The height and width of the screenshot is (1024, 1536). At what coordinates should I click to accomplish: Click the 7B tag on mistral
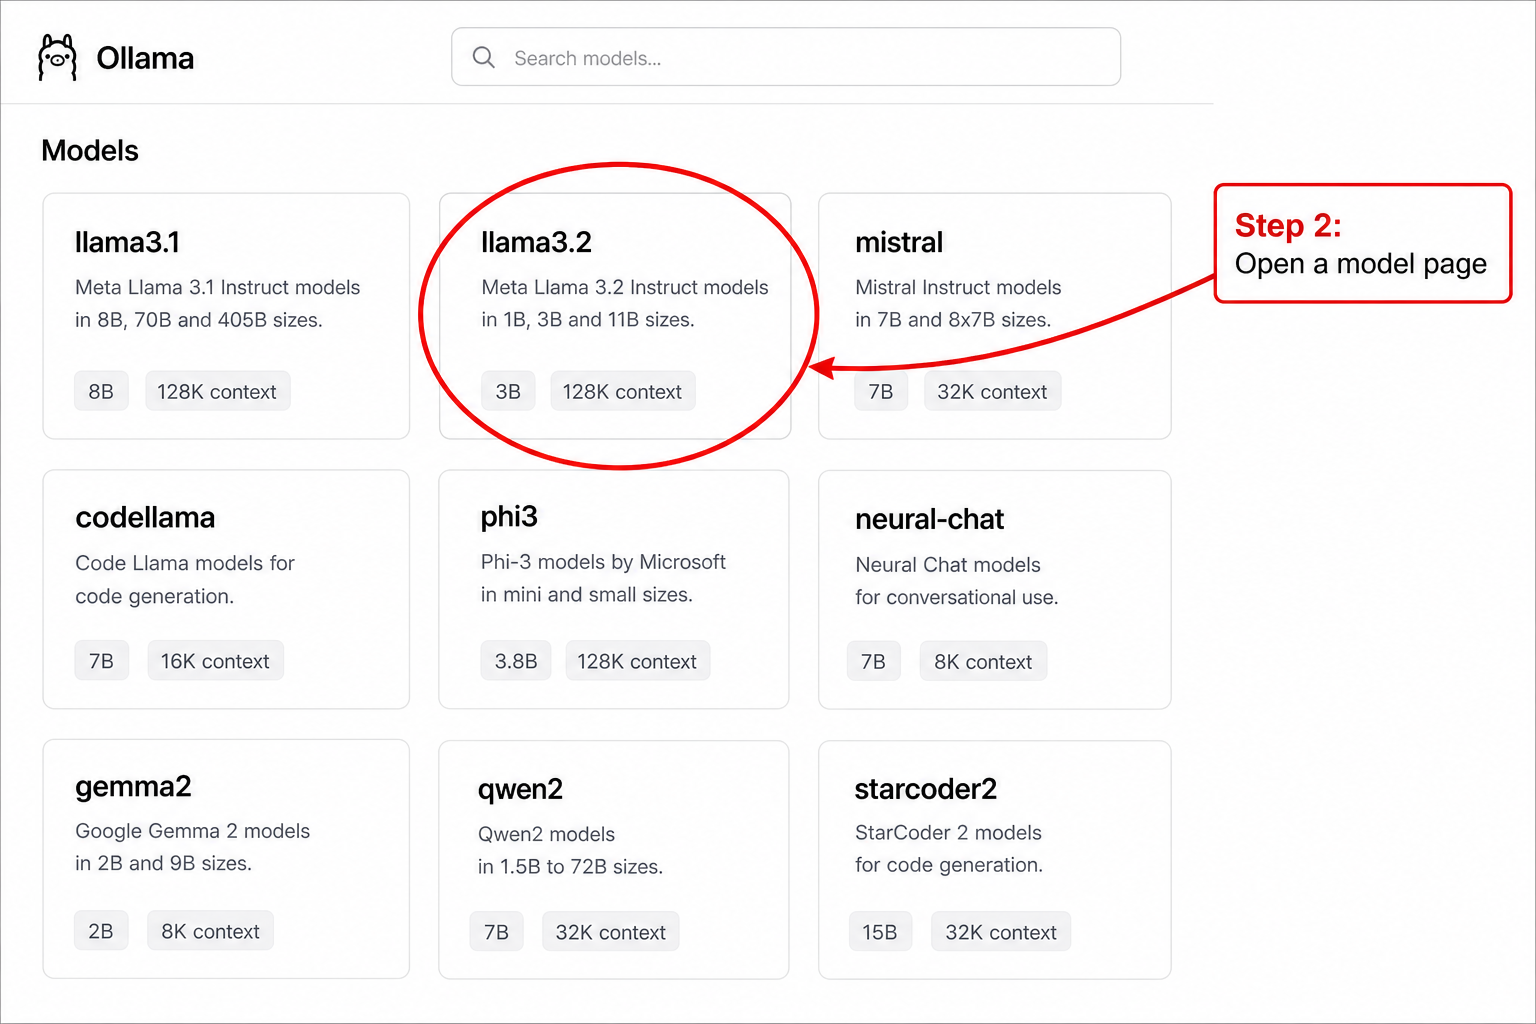881,391
